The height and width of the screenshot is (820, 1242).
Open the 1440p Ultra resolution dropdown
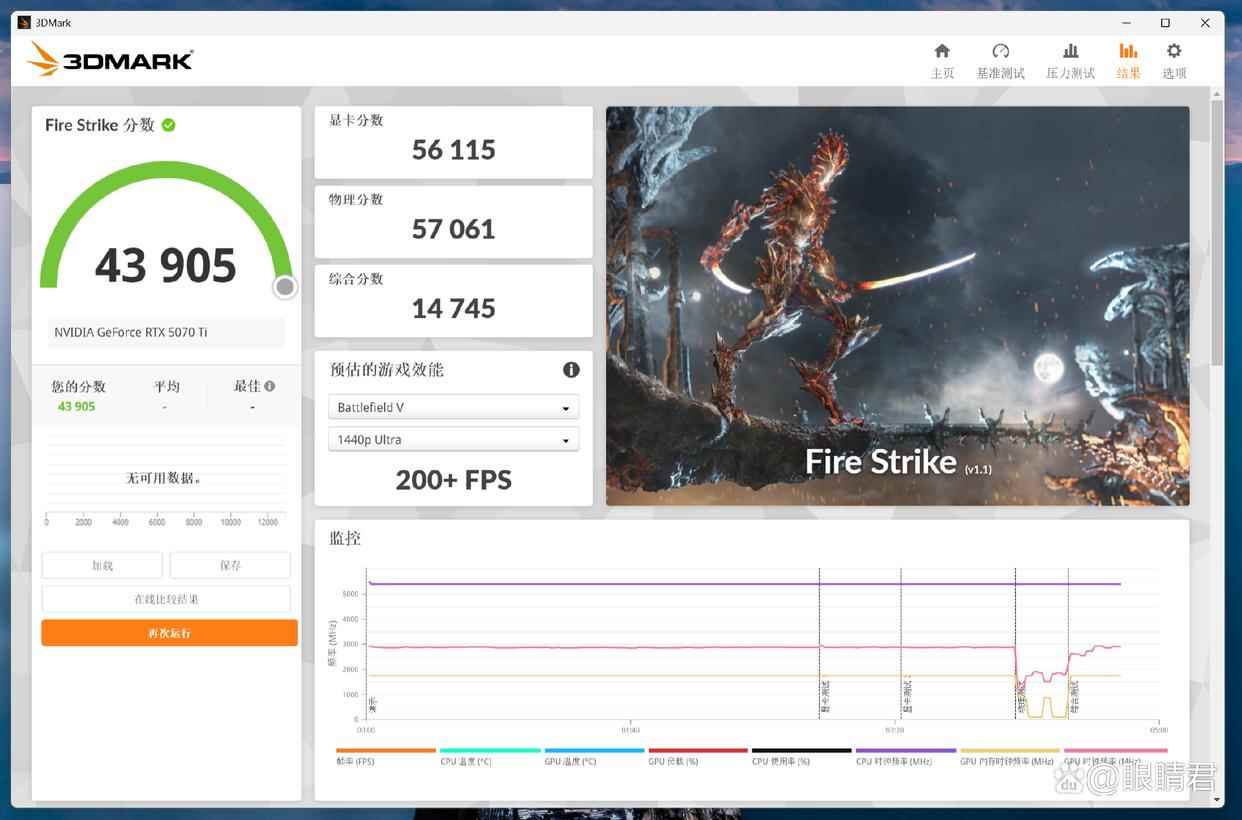453,439
